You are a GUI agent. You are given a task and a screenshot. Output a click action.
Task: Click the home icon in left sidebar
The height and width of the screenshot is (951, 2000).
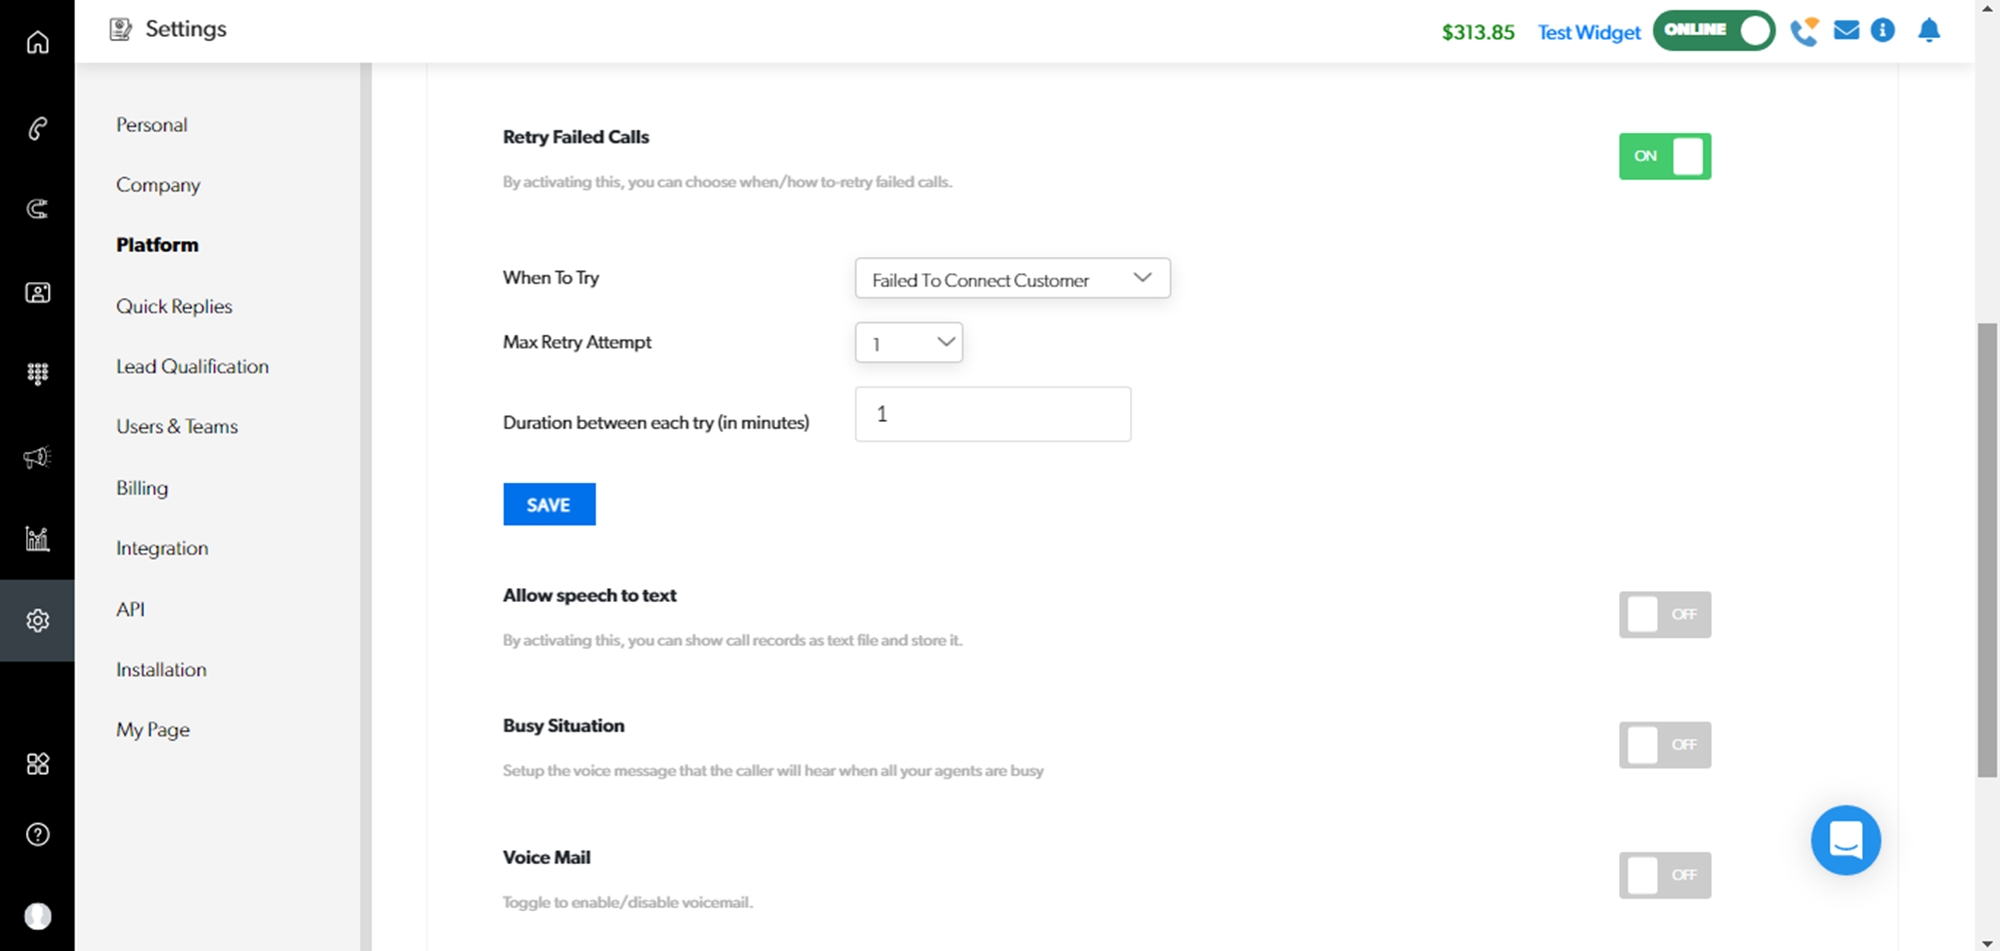(37, 42)
